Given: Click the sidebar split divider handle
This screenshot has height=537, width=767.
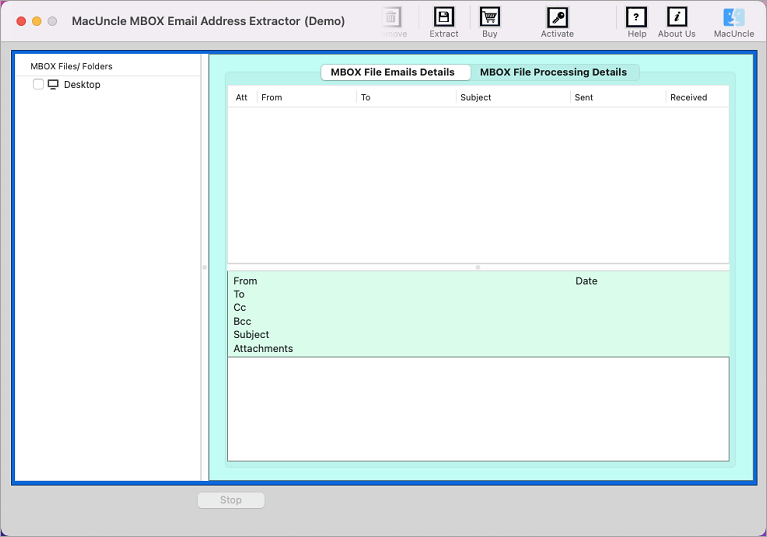Looking at the screenshot, I should coord(204,267).
